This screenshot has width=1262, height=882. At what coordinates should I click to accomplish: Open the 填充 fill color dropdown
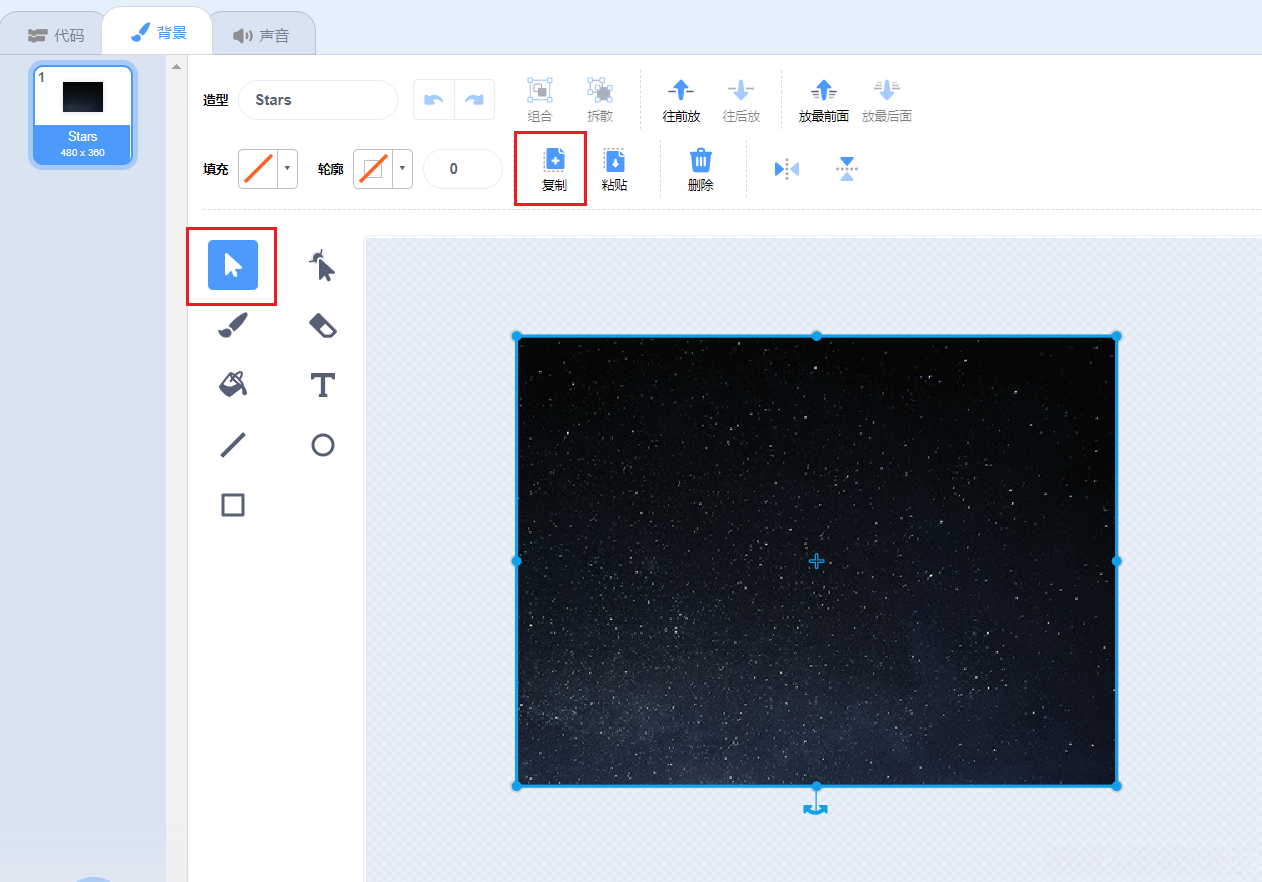click(x=268, y=169)
